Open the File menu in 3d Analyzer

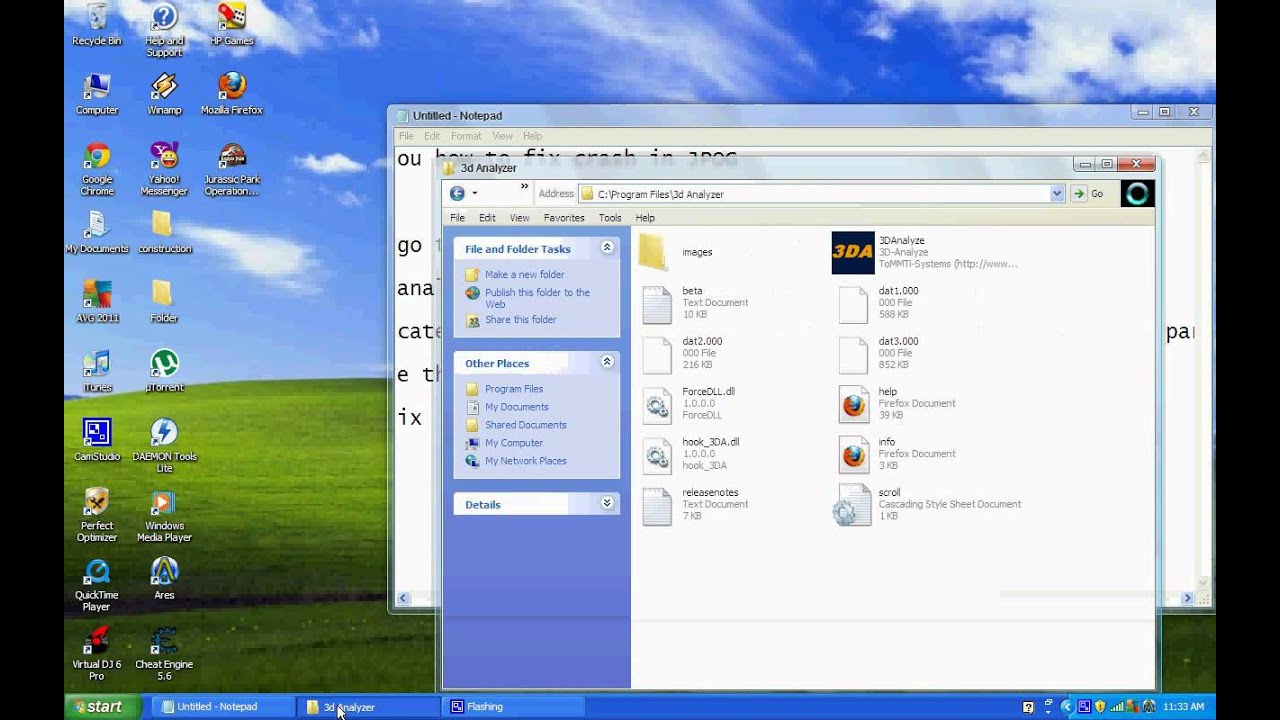click(x=457, y=217)
